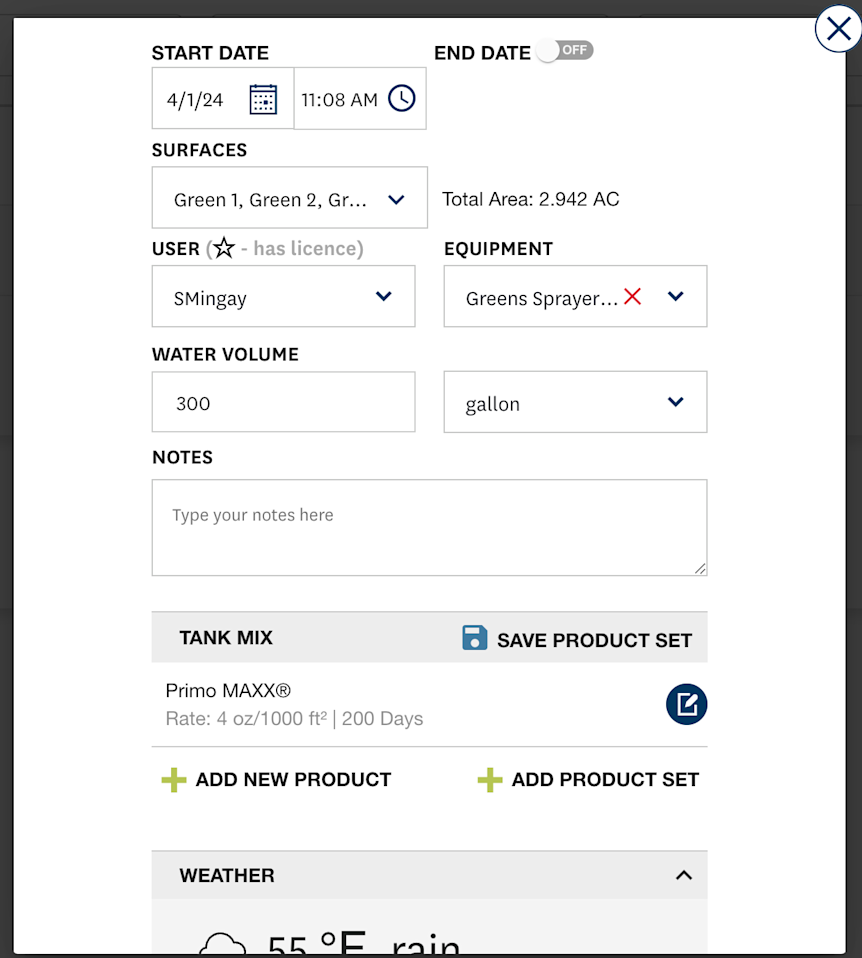862x958 pixels.
Task: Click the Add New Product link
Action: pos(293,780)
